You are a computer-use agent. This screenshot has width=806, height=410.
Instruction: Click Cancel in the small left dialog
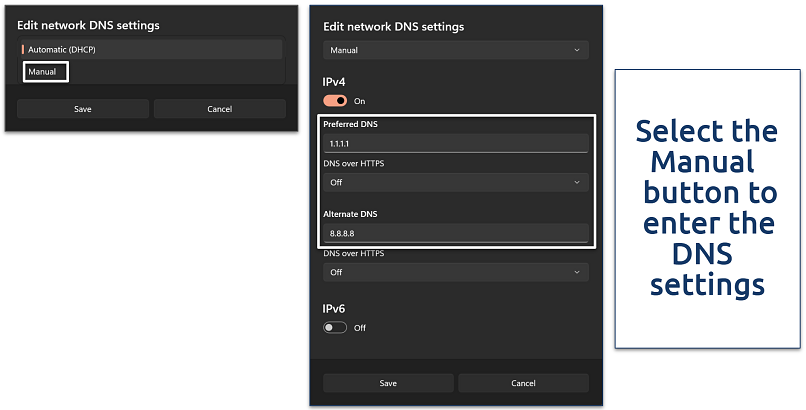pyautogui.click(x=219, y=109)
